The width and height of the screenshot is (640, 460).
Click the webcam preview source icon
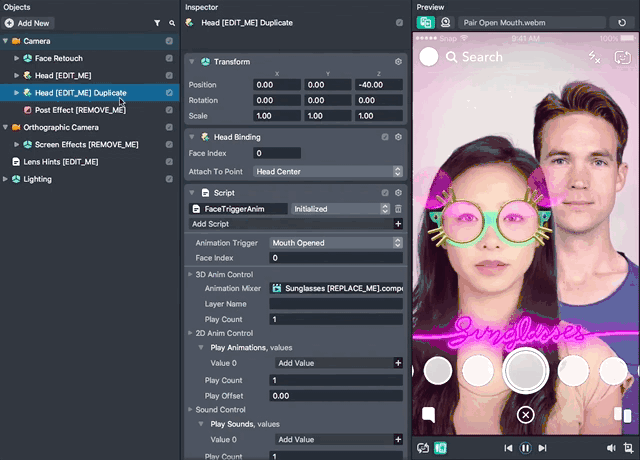(445, 22)
